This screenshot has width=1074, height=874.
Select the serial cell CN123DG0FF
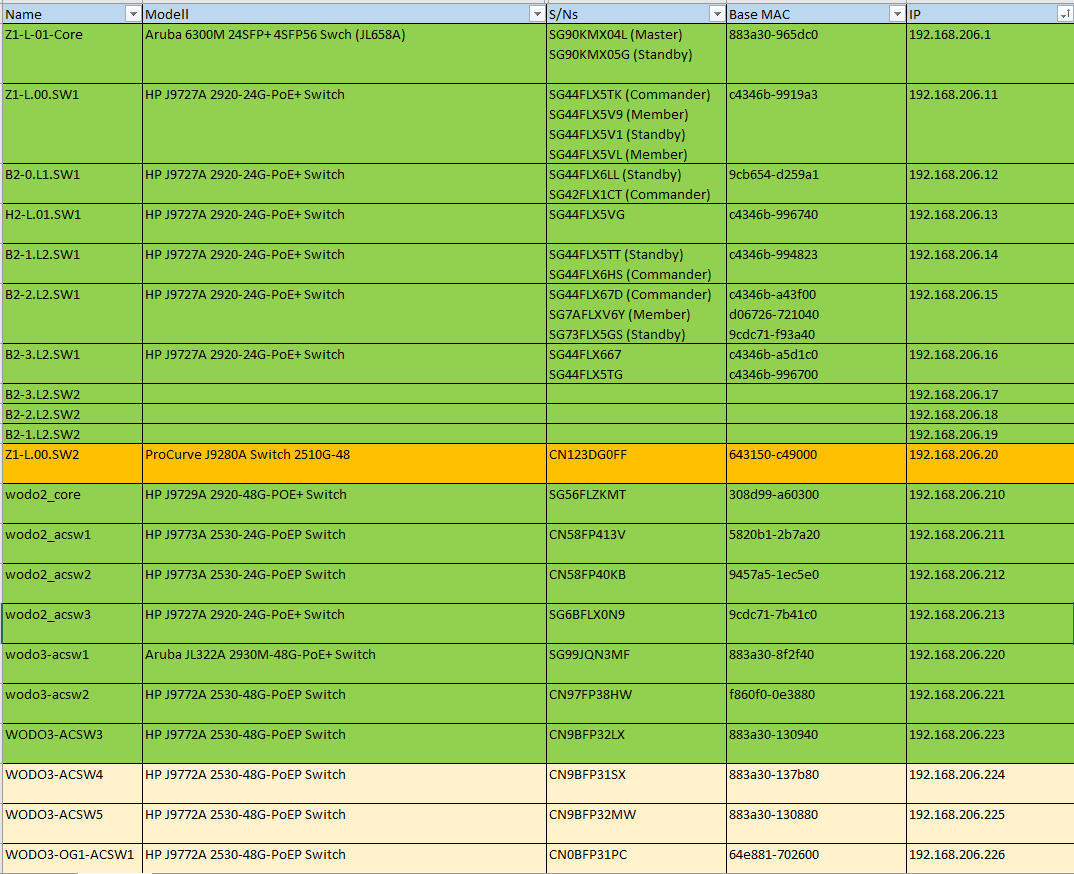[x=636, y=464]
